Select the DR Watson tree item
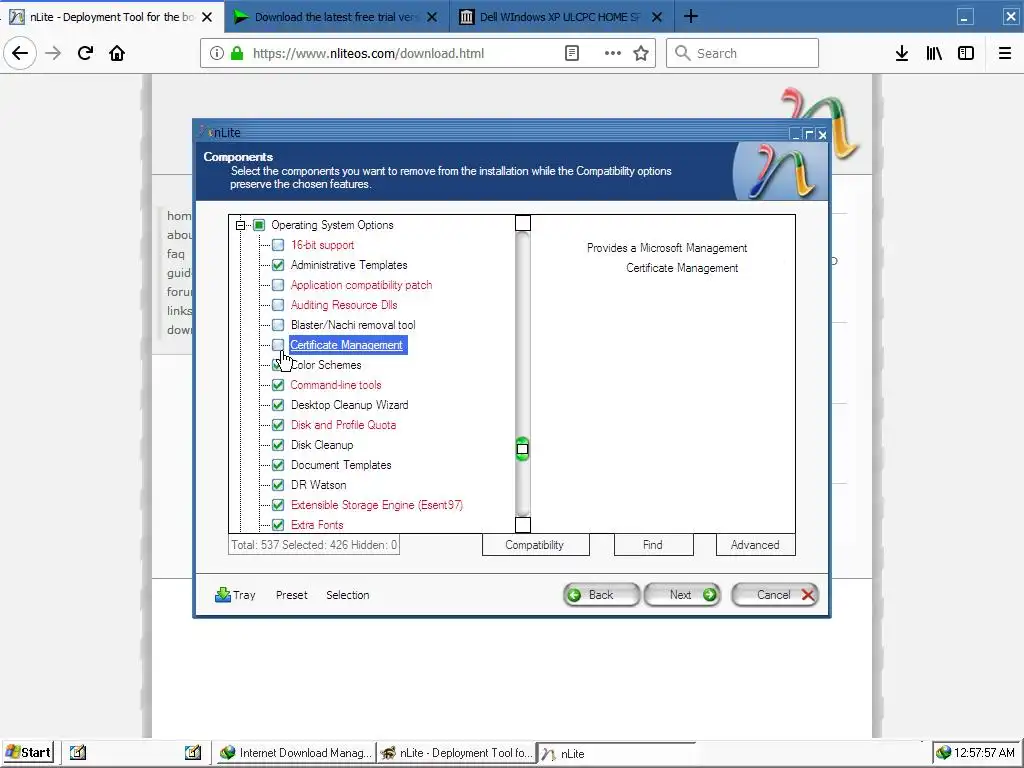Viewport: 1024px width, 768px height. [x=319, y=485]
